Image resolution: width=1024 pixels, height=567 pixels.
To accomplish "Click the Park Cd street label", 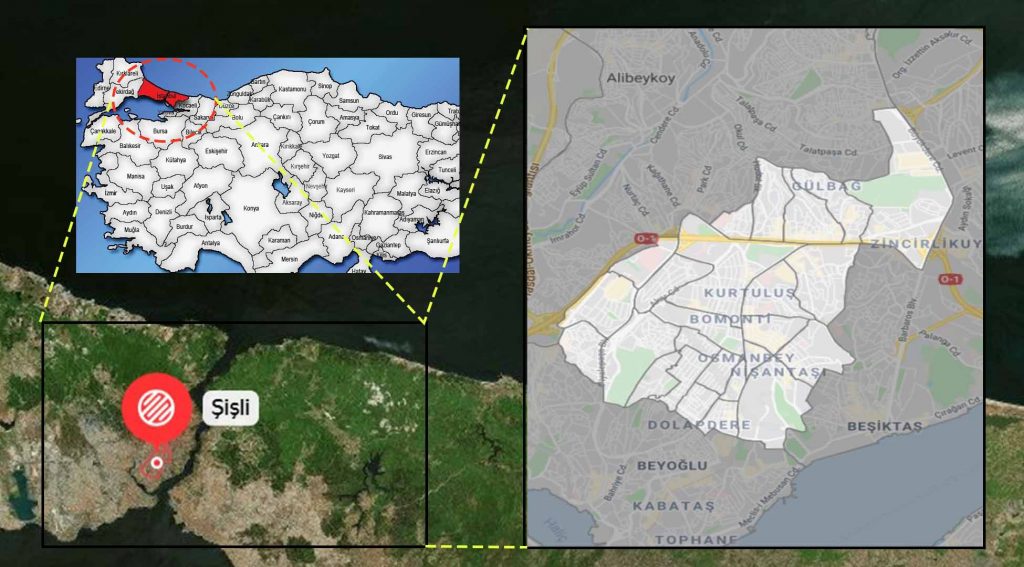I will [703, 181].
